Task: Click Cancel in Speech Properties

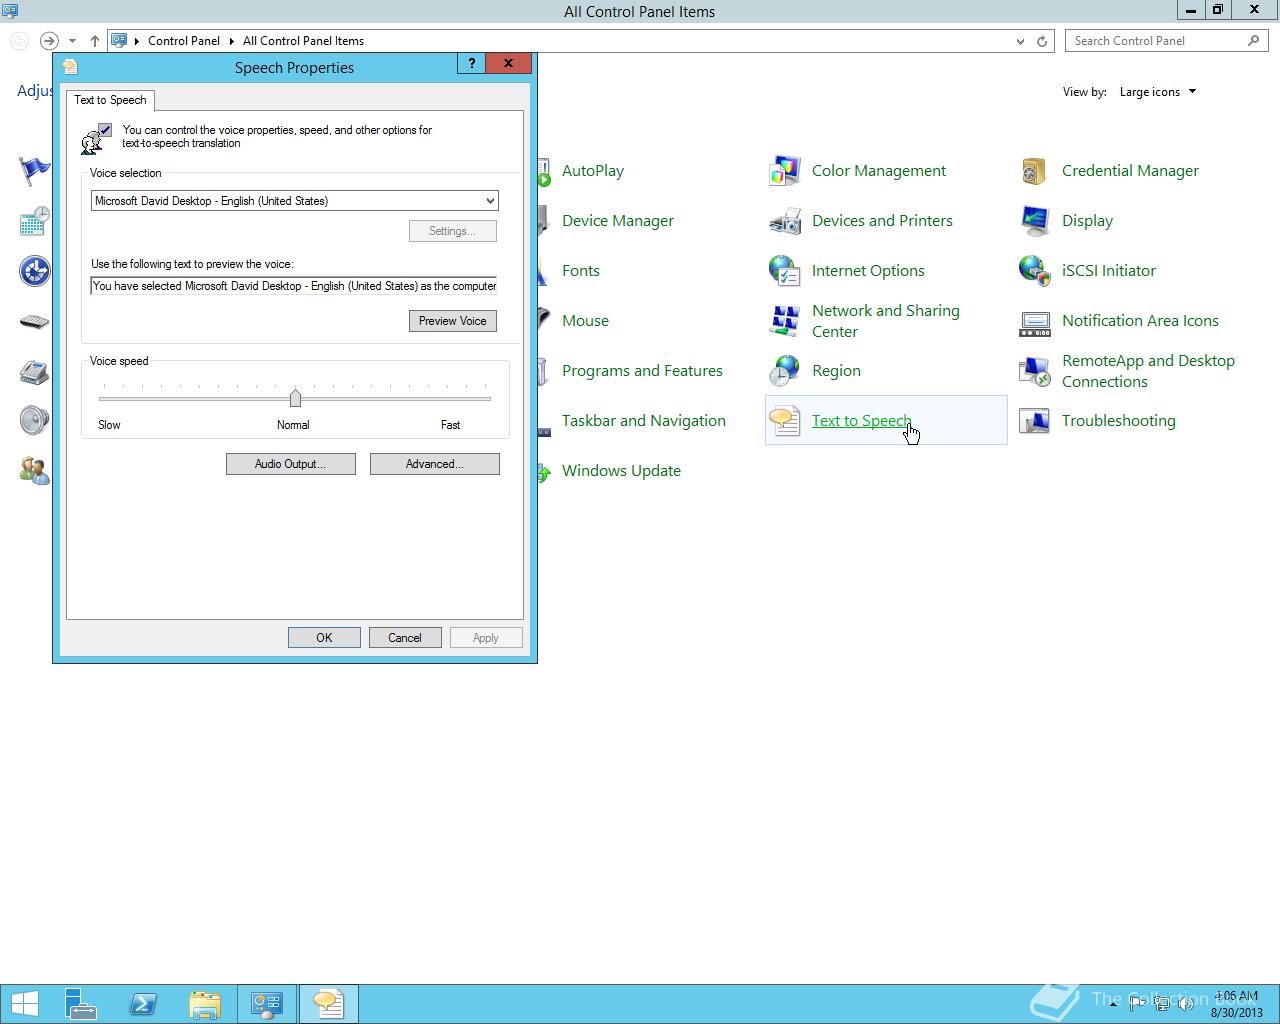Action: (405, 638)
